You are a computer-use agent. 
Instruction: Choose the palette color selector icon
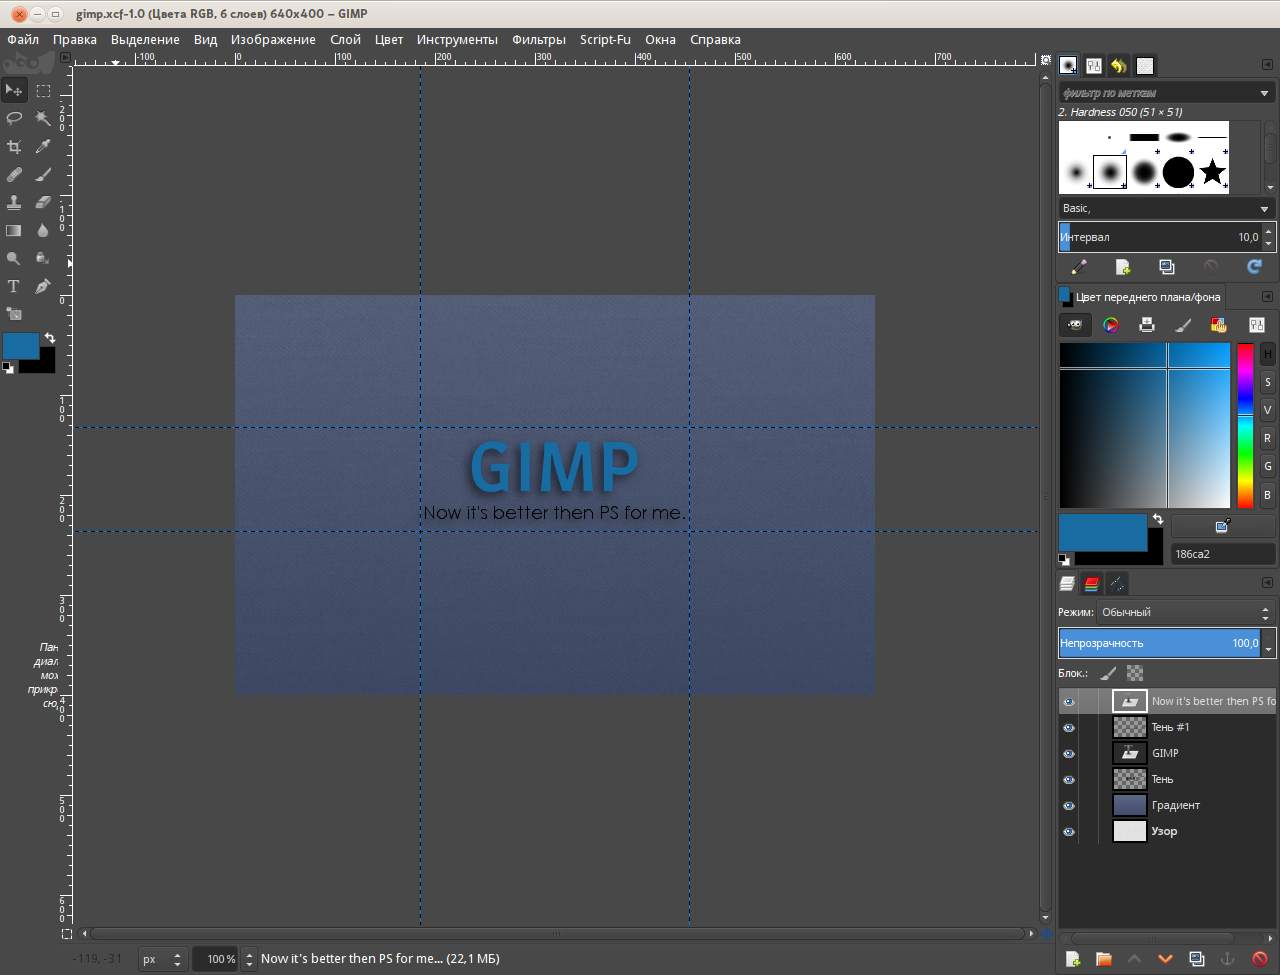tap(1219, 325)
